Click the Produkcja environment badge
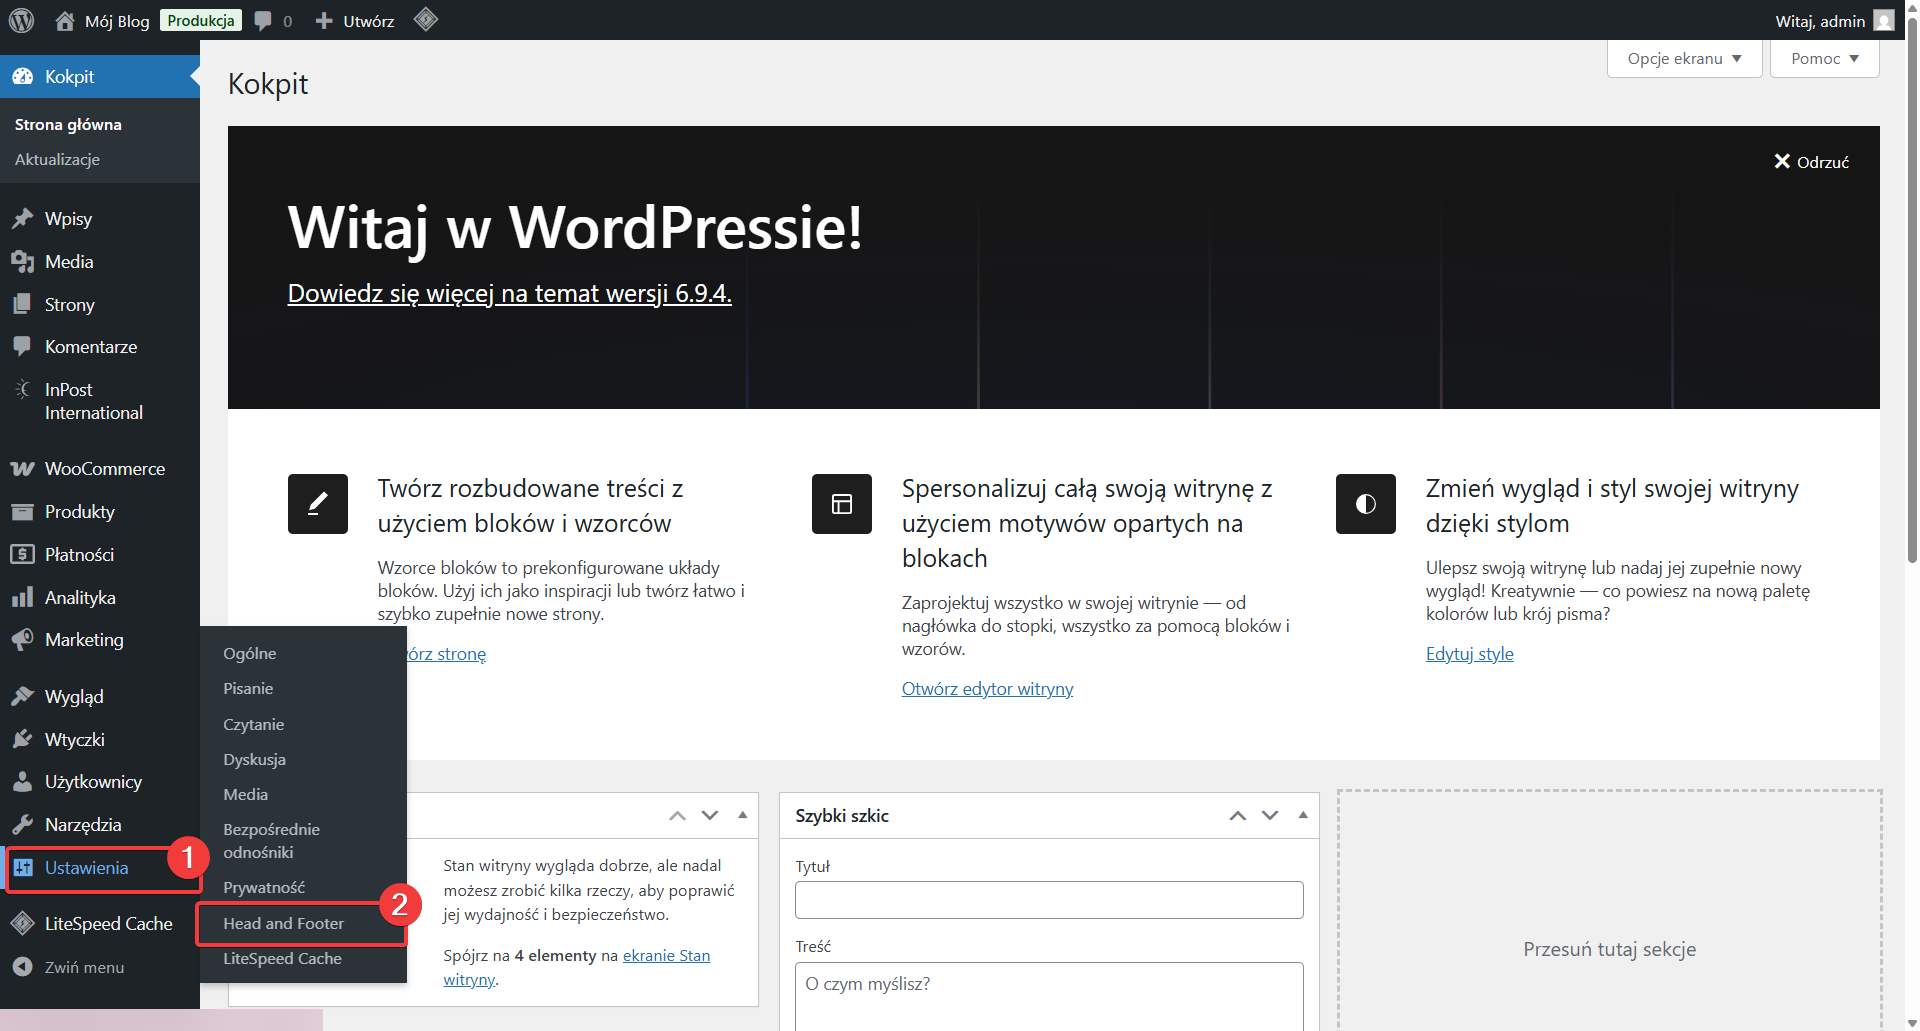This screenshot has width=1920, height=1031. [201, 21]
